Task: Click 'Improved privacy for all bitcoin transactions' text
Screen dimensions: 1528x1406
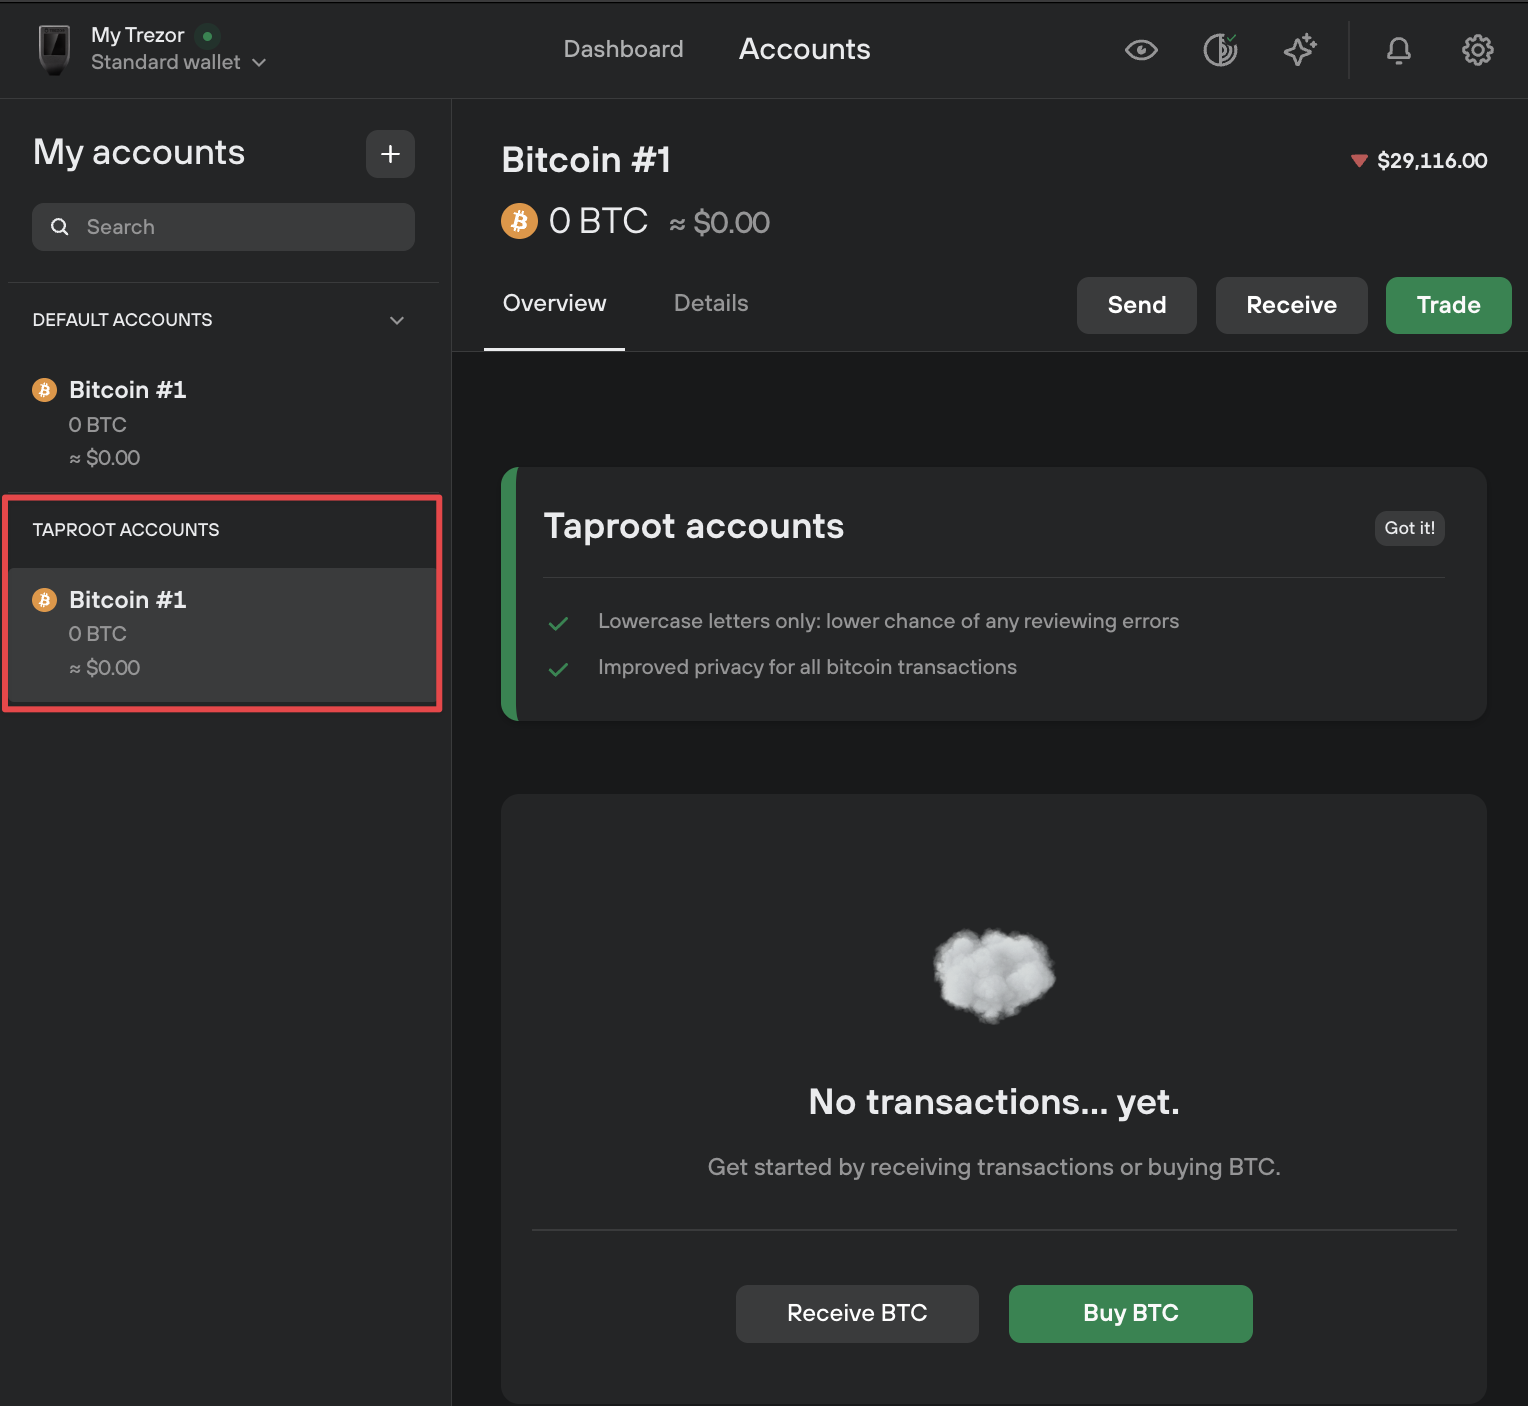Action: [807, 667]
